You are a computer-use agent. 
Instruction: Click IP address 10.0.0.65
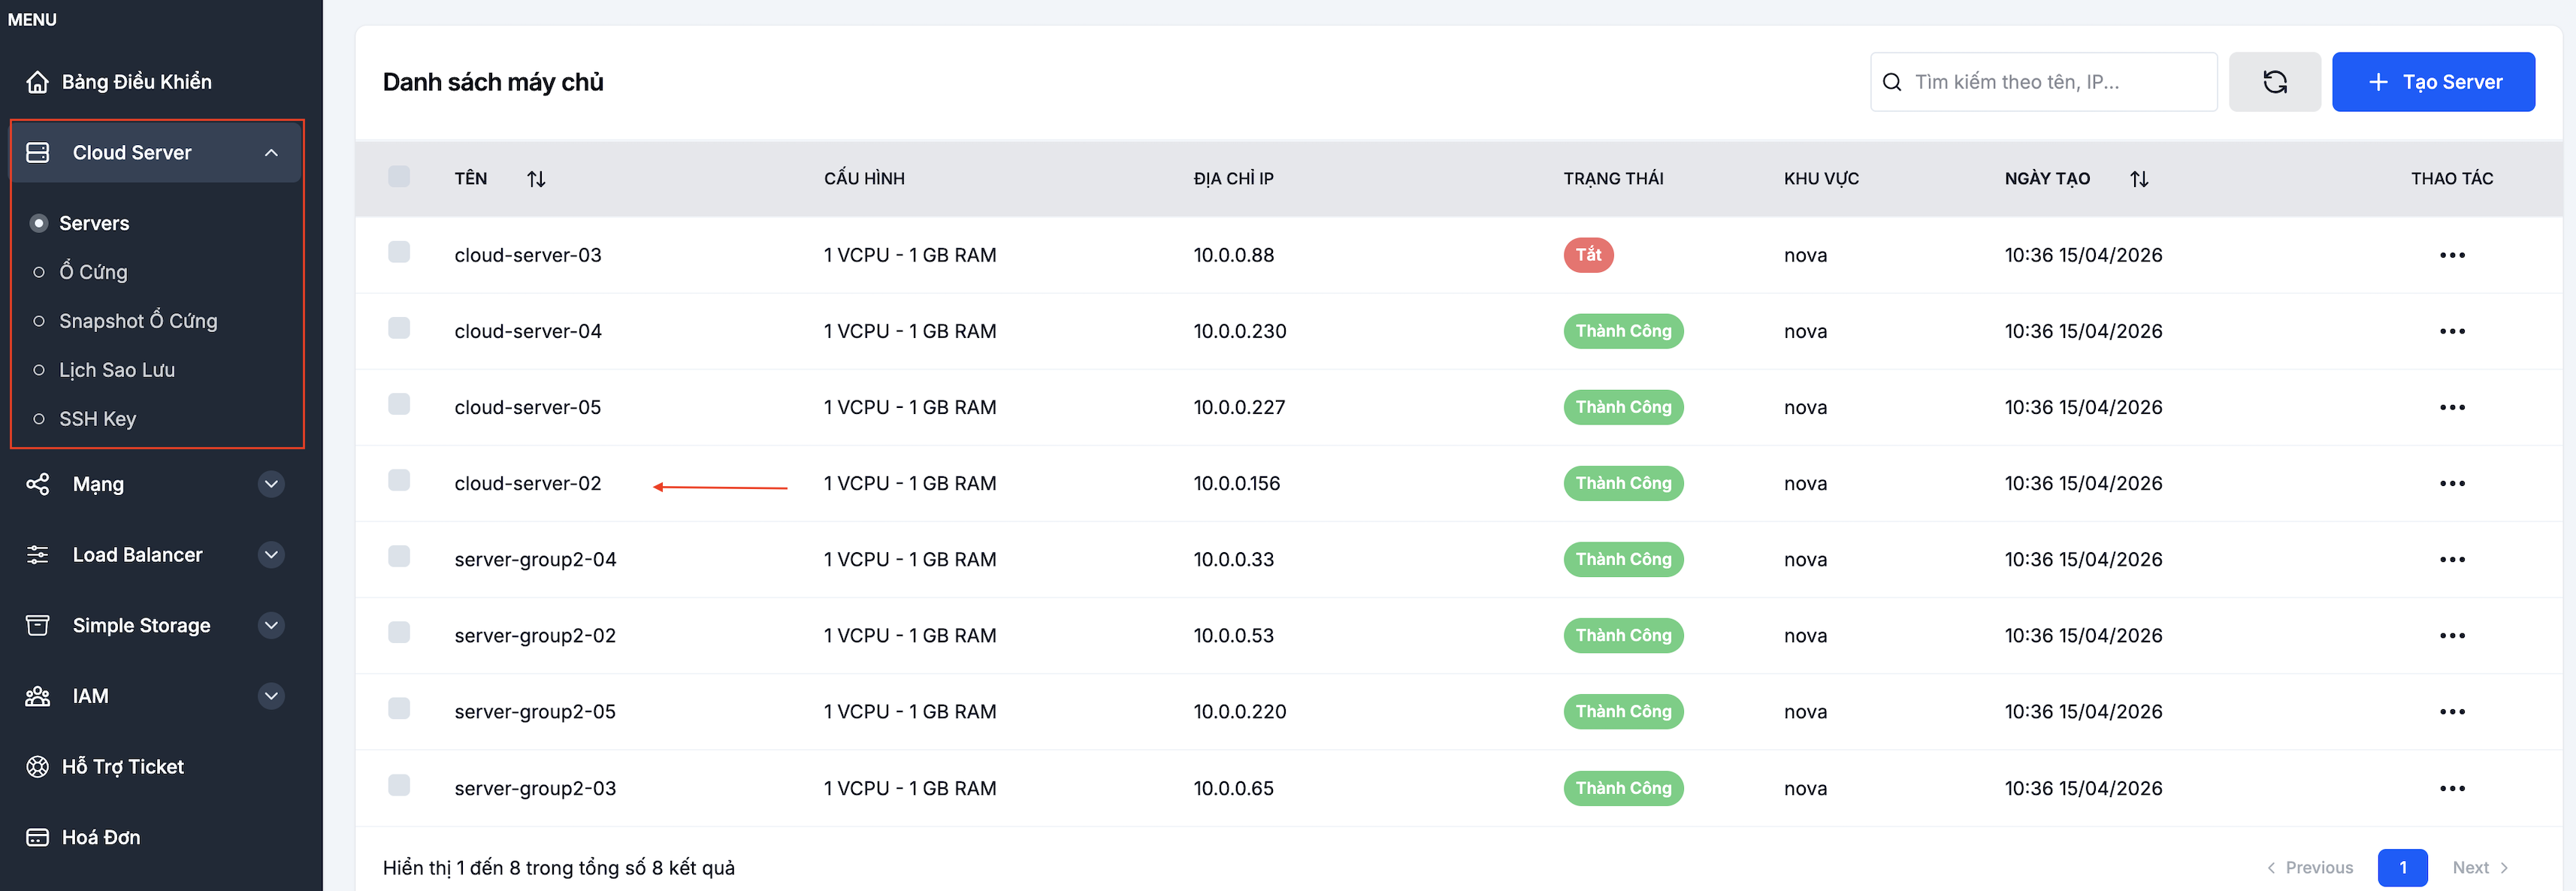point(1233,788)
